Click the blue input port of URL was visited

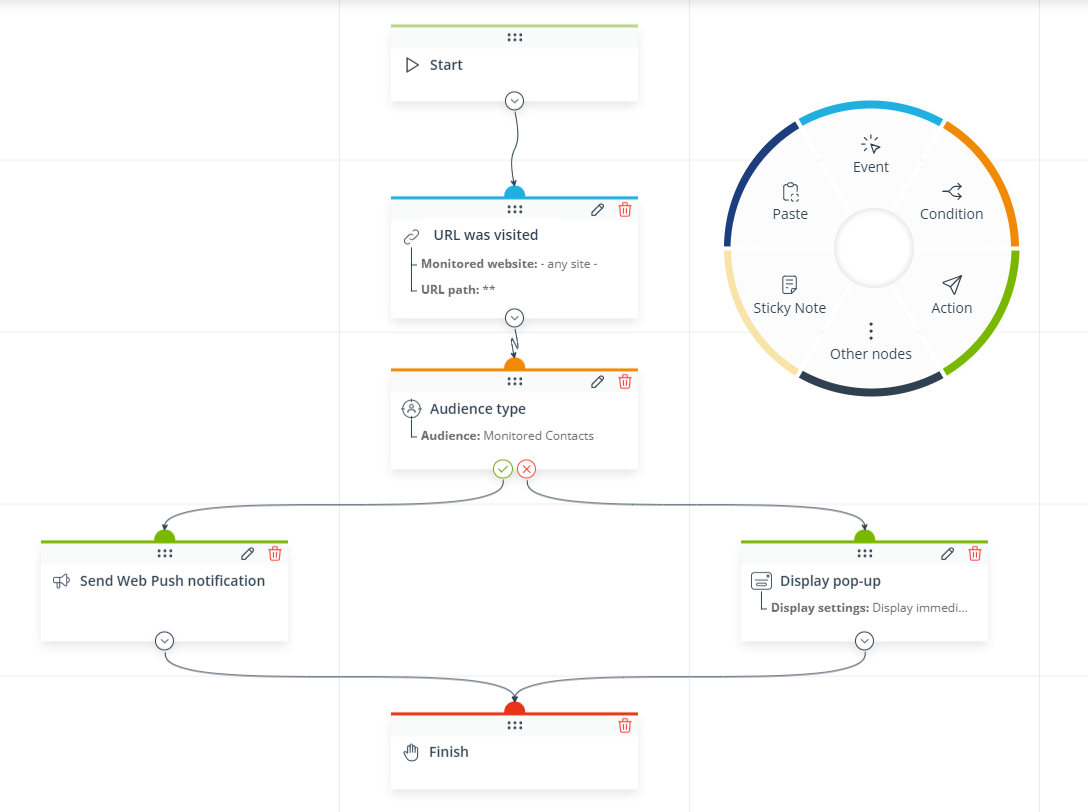[514, 192]
